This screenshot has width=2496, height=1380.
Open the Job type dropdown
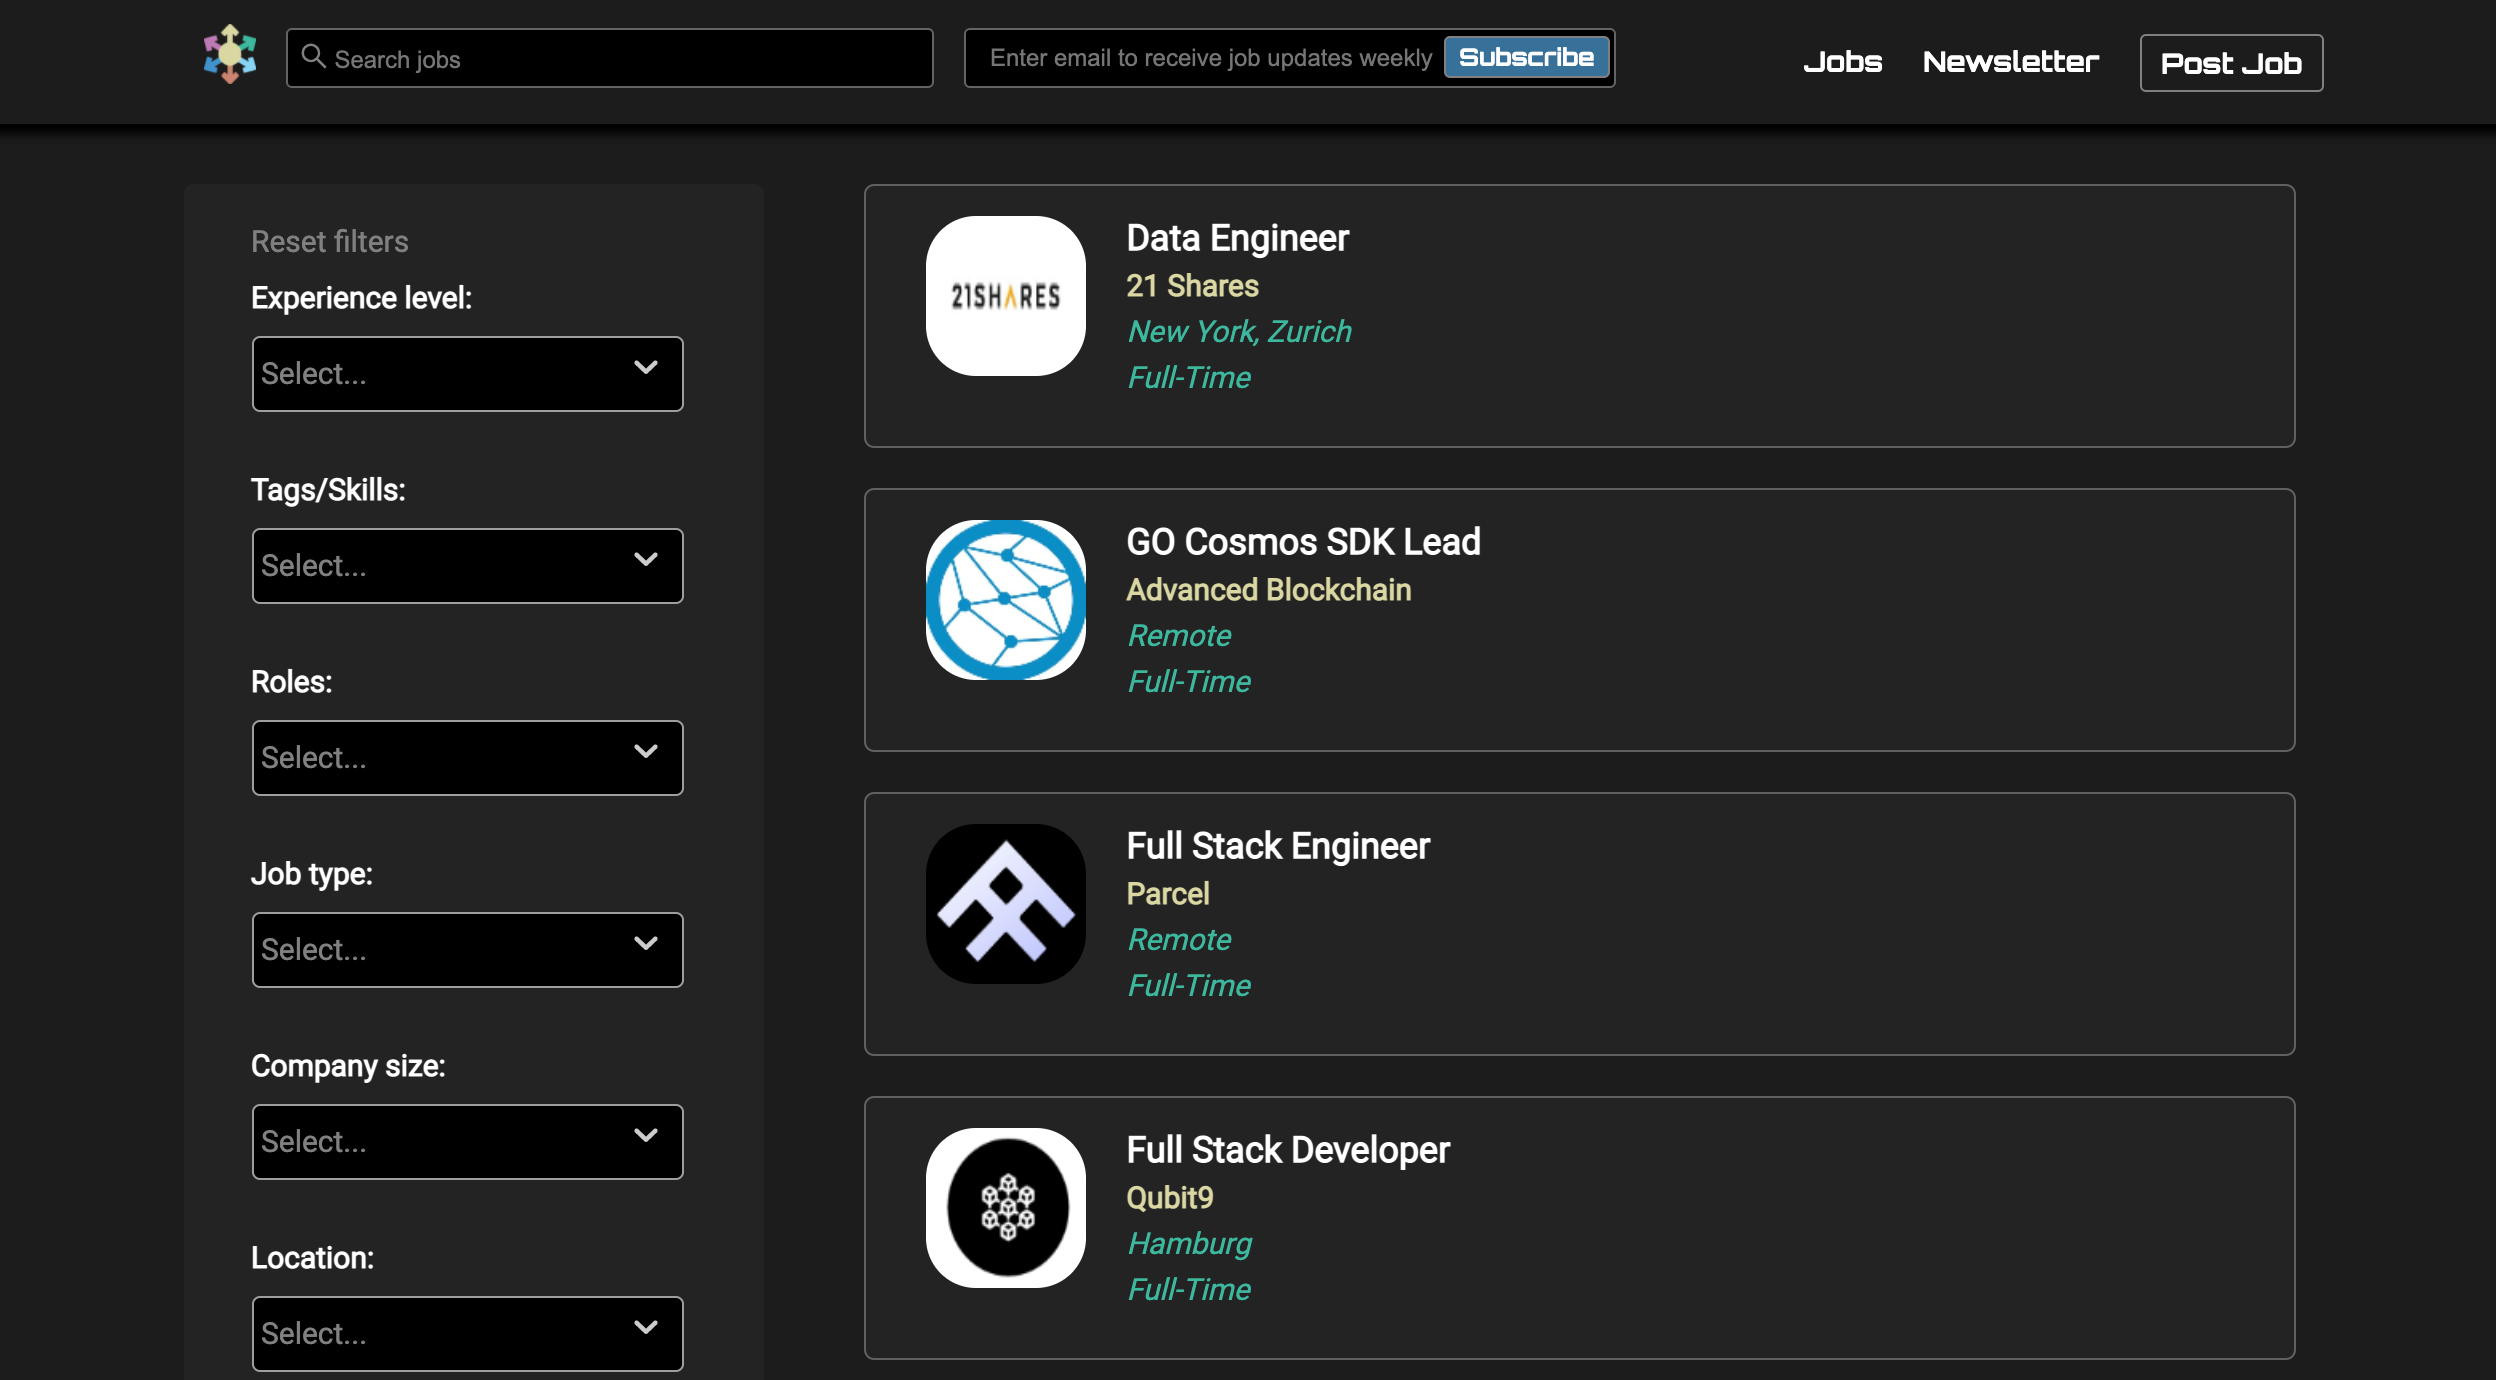point(467,950)
